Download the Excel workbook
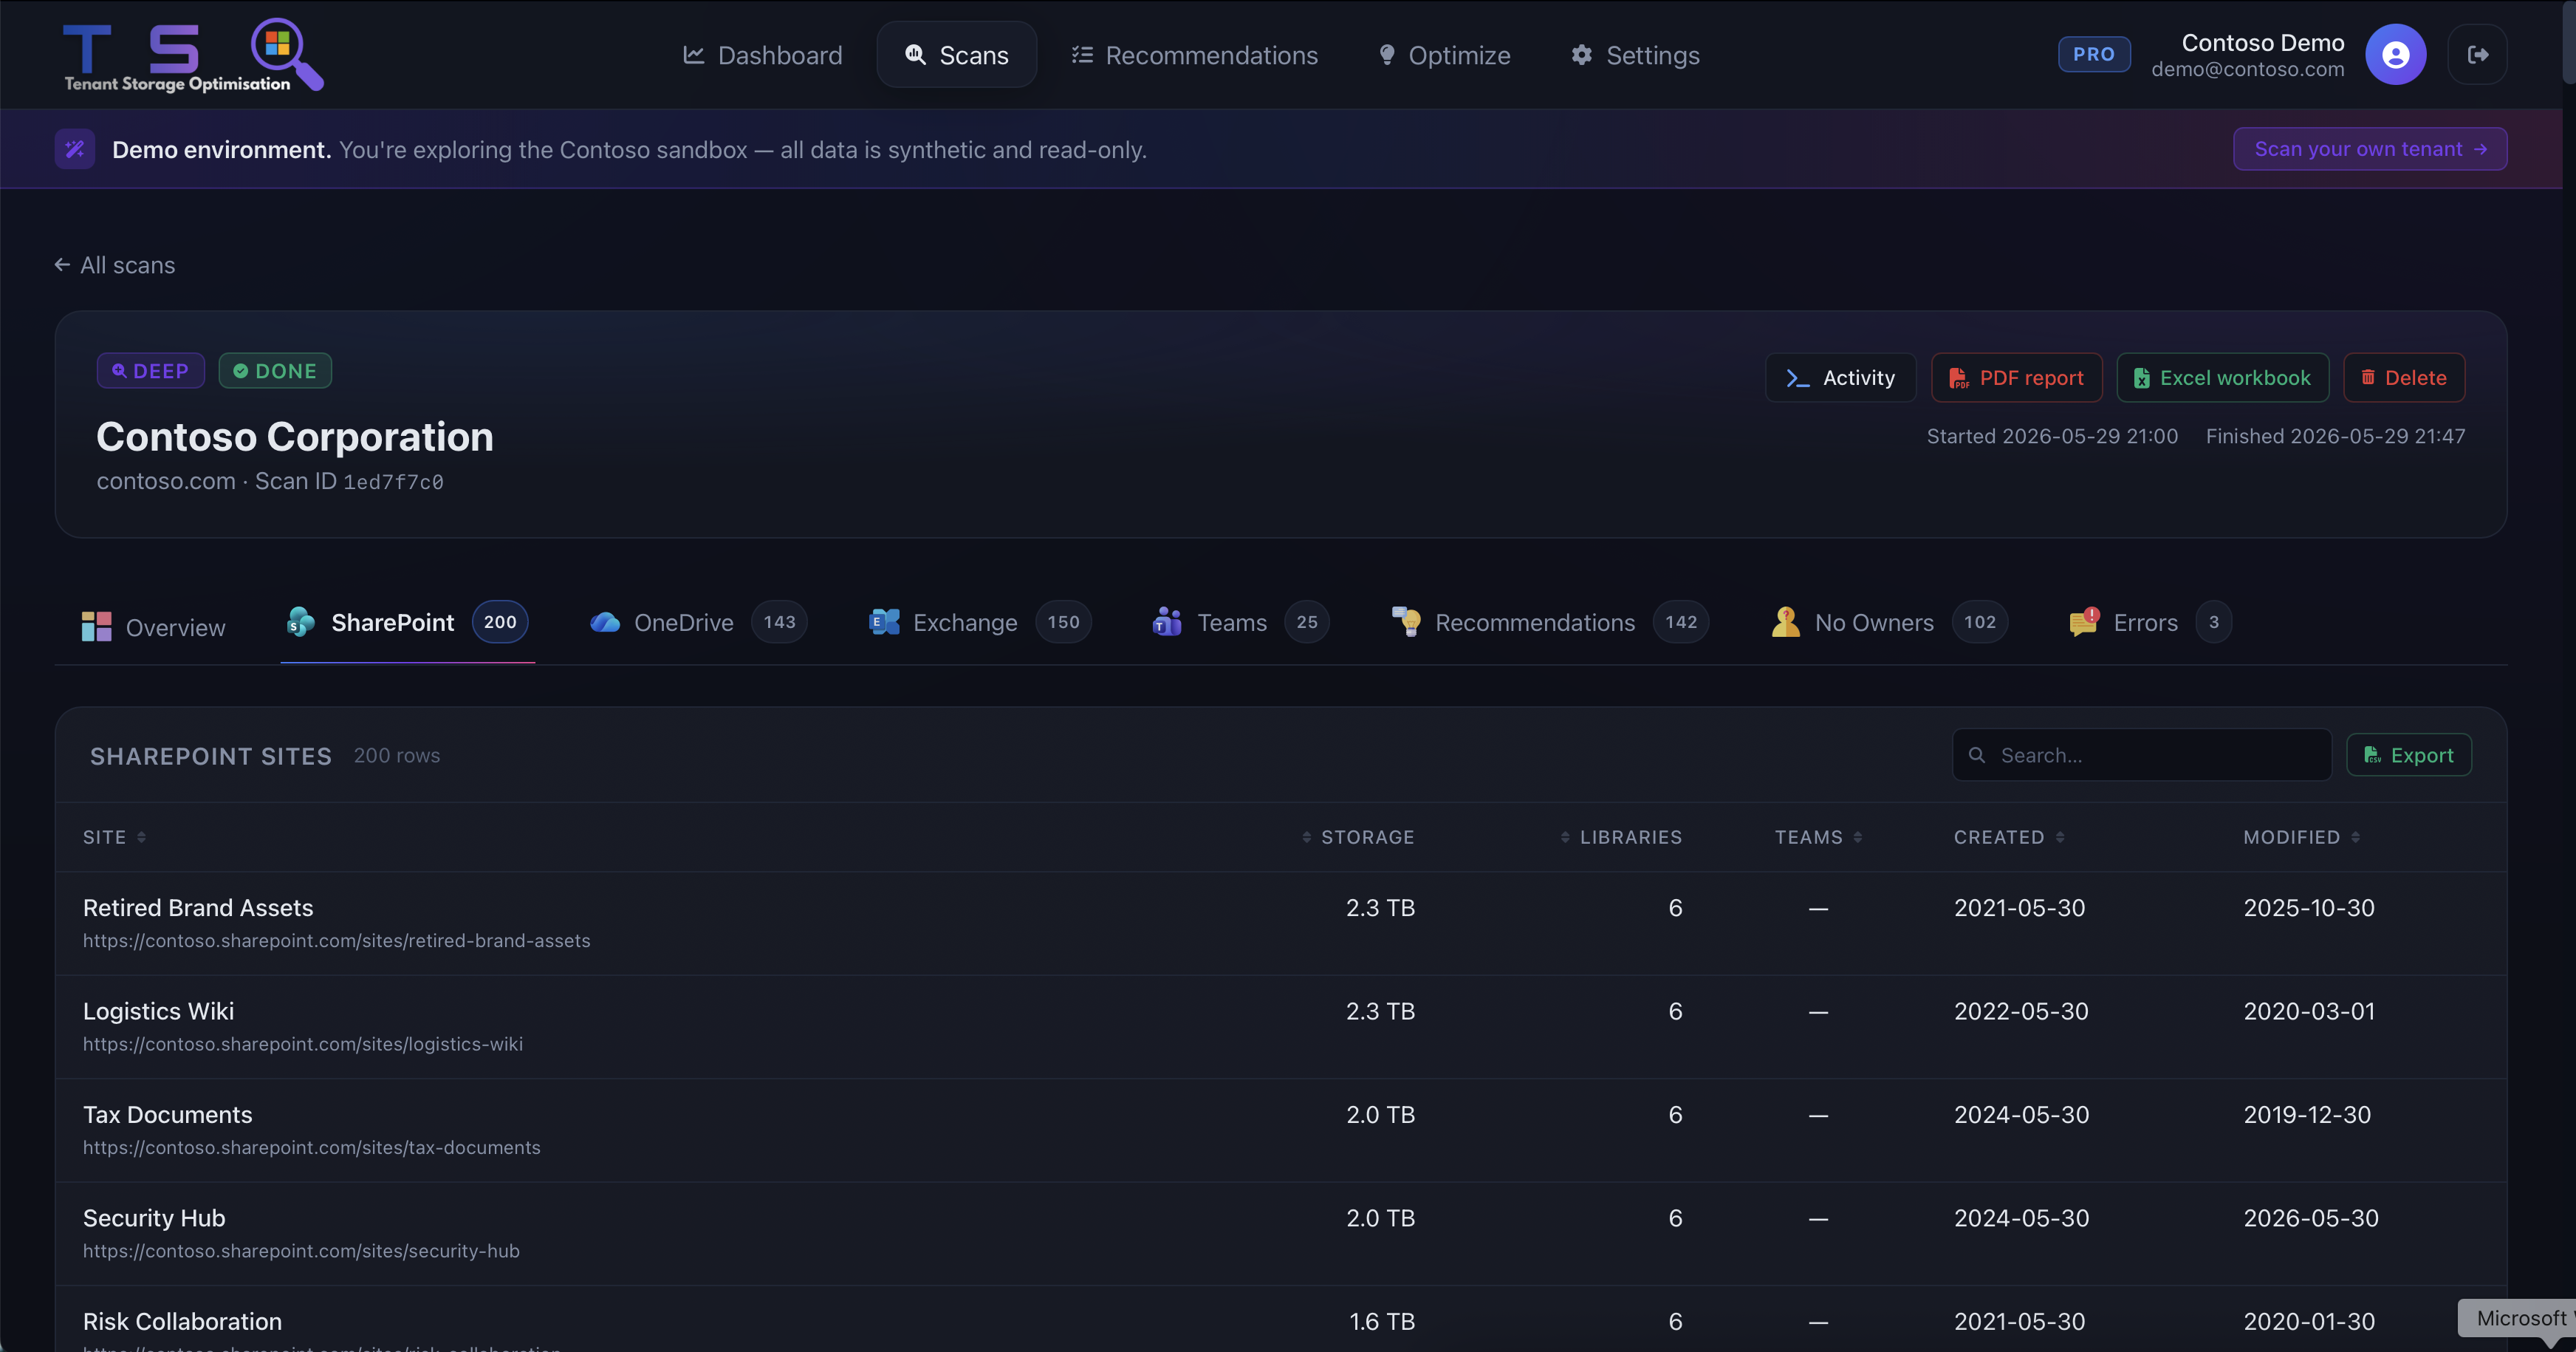The width and height of the screenshot is (2576, 1352). click(2222, 378)
